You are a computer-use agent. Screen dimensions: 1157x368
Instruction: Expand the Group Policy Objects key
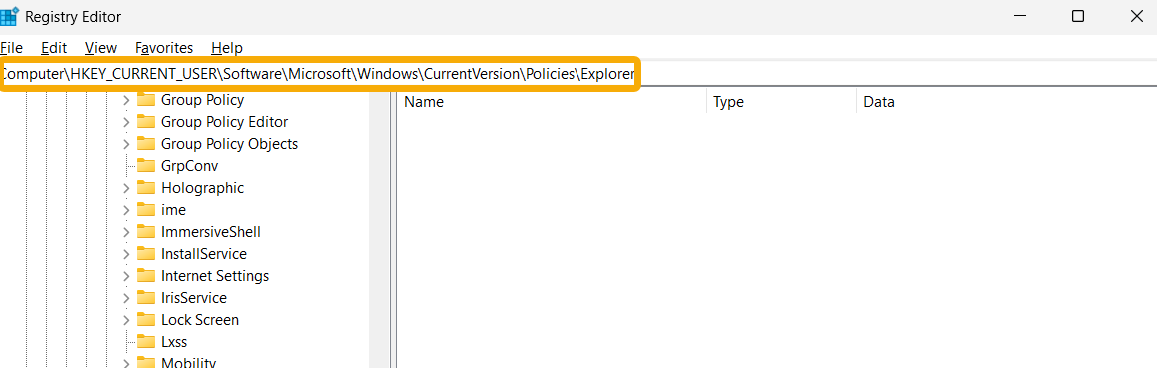126,144
